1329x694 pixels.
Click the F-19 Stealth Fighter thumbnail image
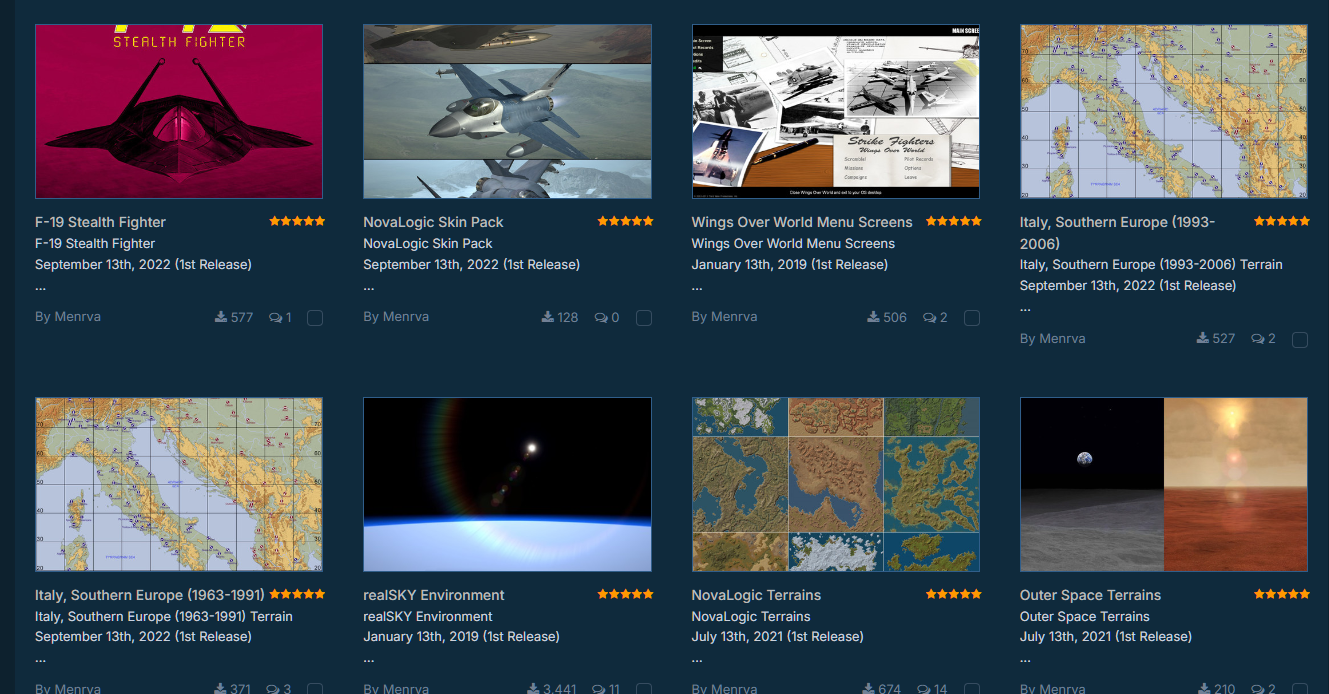[x=179, y=111]
